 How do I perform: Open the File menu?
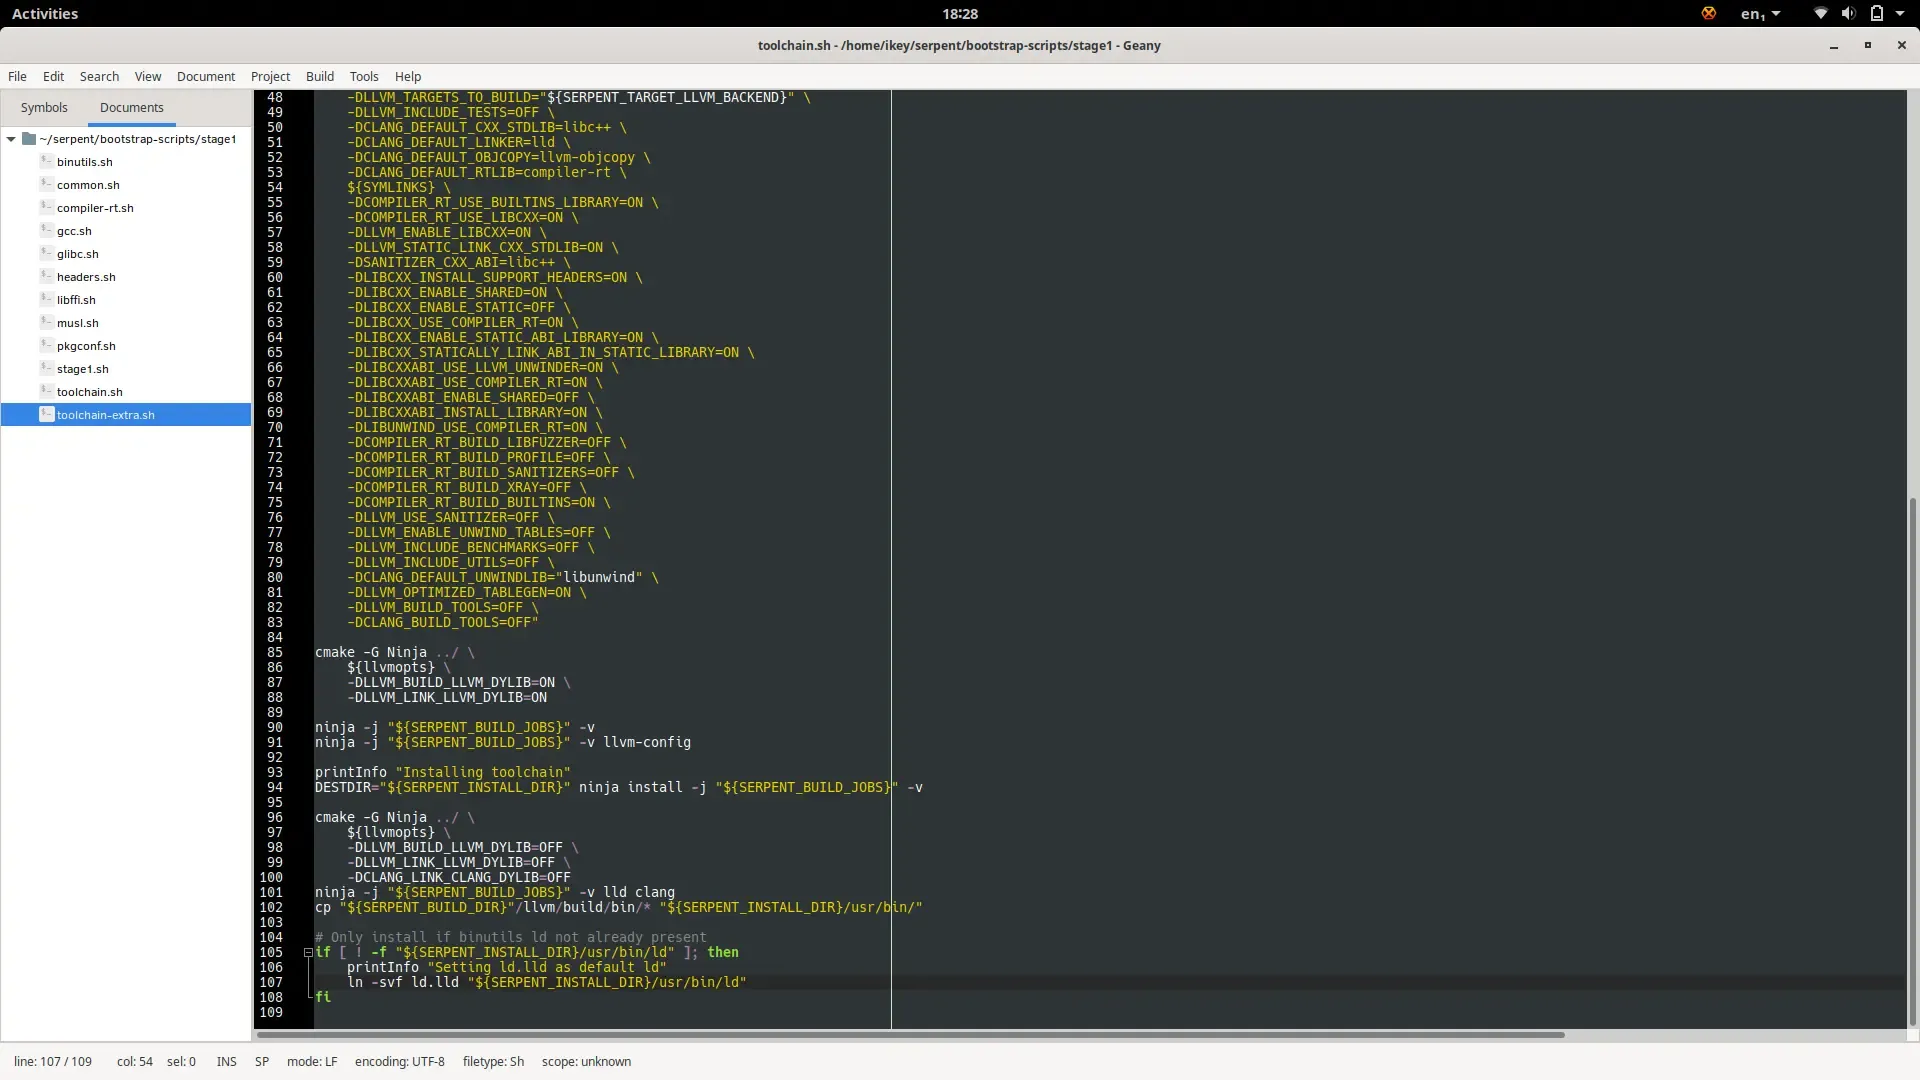tap(17, 76)
